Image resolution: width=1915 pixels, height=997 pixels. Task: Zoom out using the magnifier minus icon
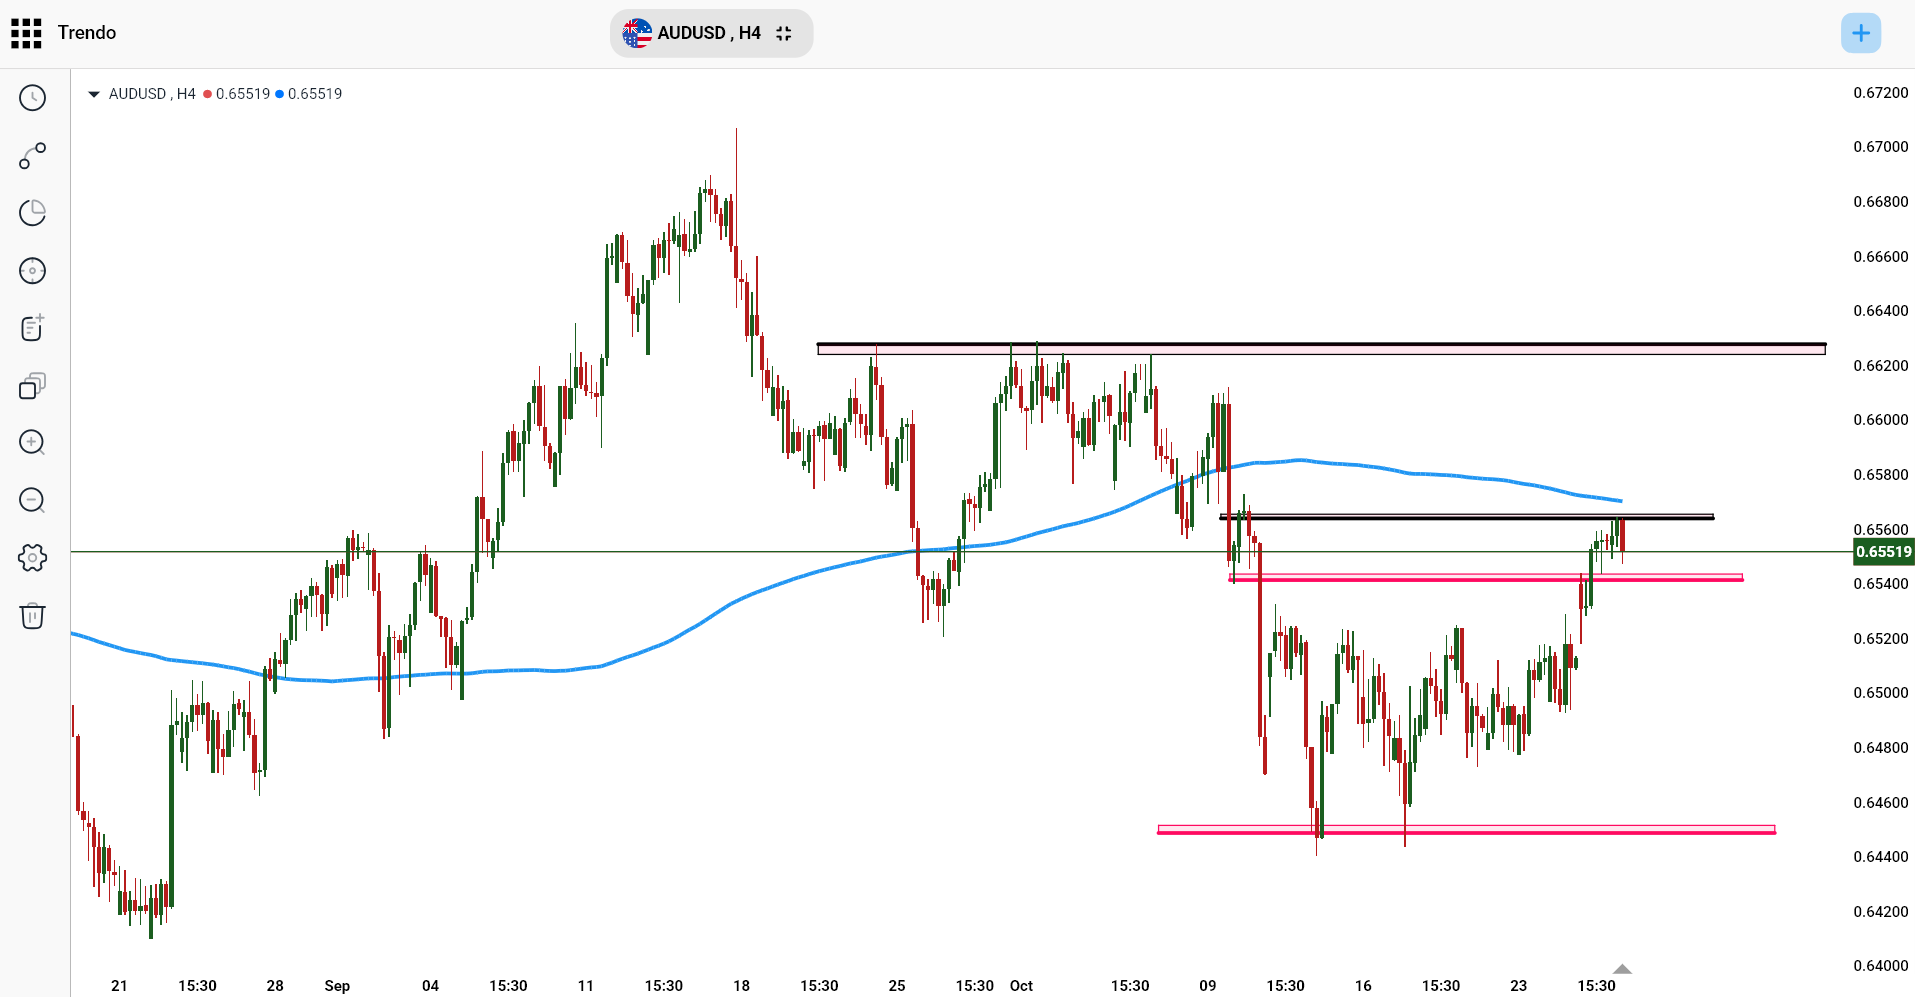tap(33, 500)
